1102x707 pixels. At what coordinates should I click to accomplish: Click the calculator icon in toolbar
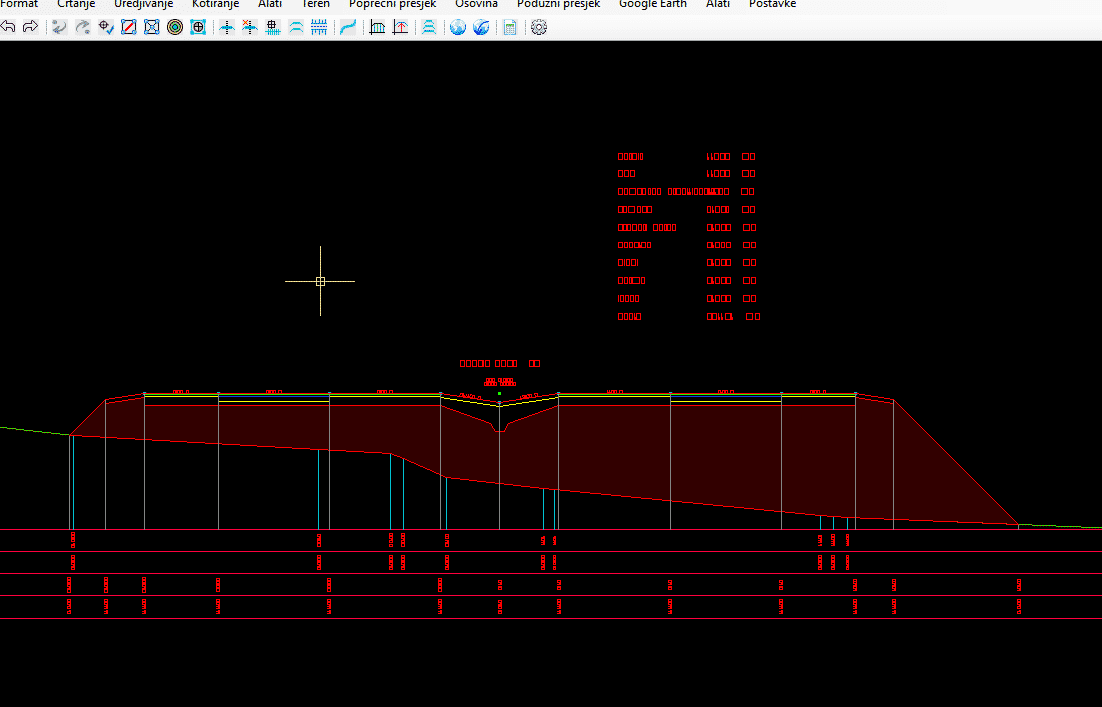510,27
